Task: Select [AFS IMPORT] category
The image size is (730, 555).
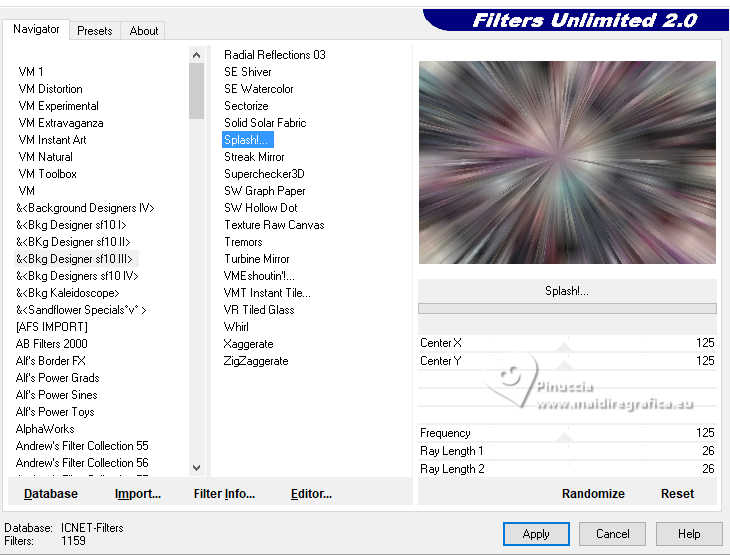Action: click(x=51, y=327)
